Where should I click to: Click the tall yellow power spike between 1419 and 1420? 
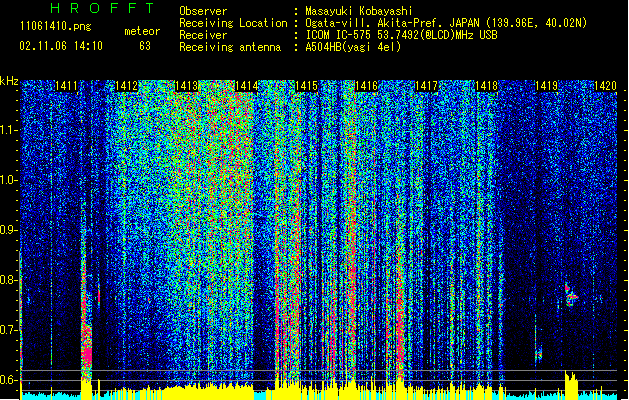pyautogui.click(x=571, y=385)
